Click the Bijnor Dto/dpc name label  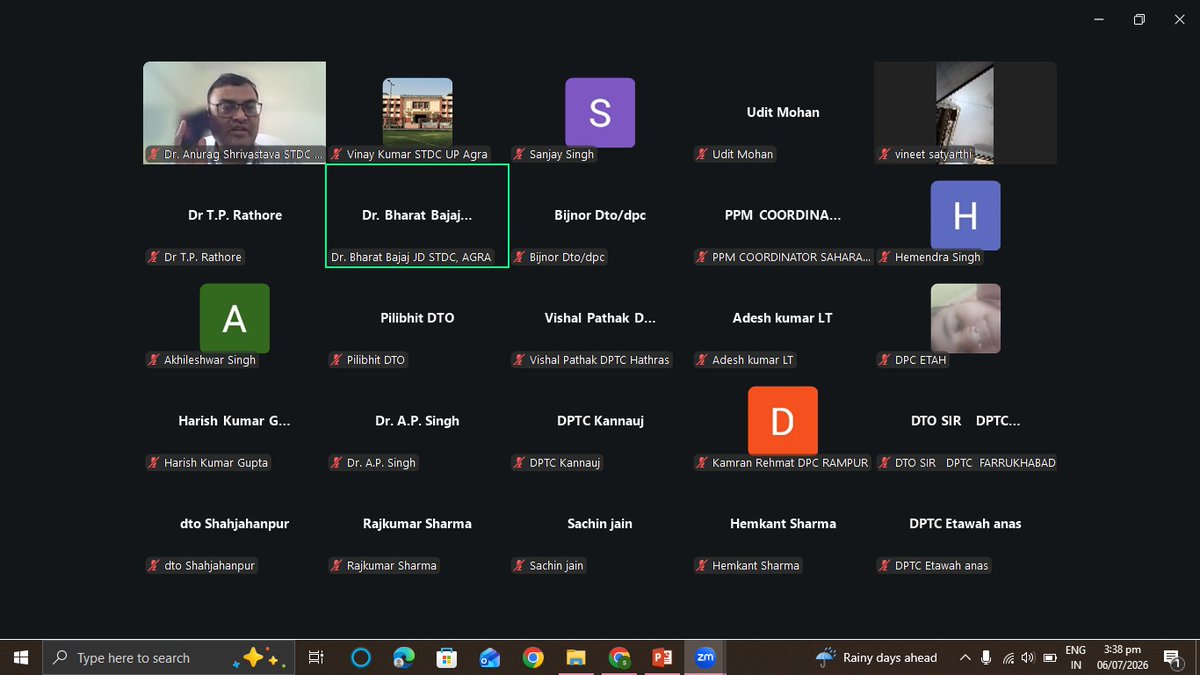(x=567, y=257)
